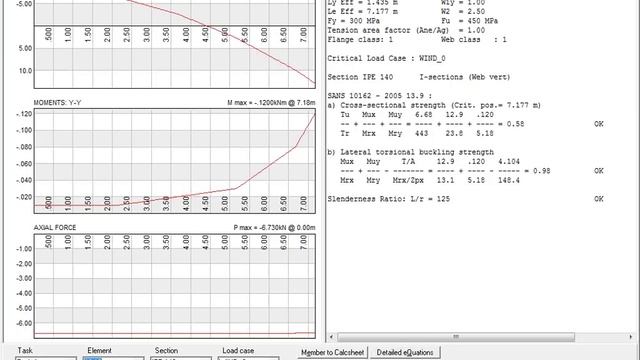Screen dimensions: 640x360
Task: Click 'b) Lateral torsional buckling strength' line
Action: [411, 152]
